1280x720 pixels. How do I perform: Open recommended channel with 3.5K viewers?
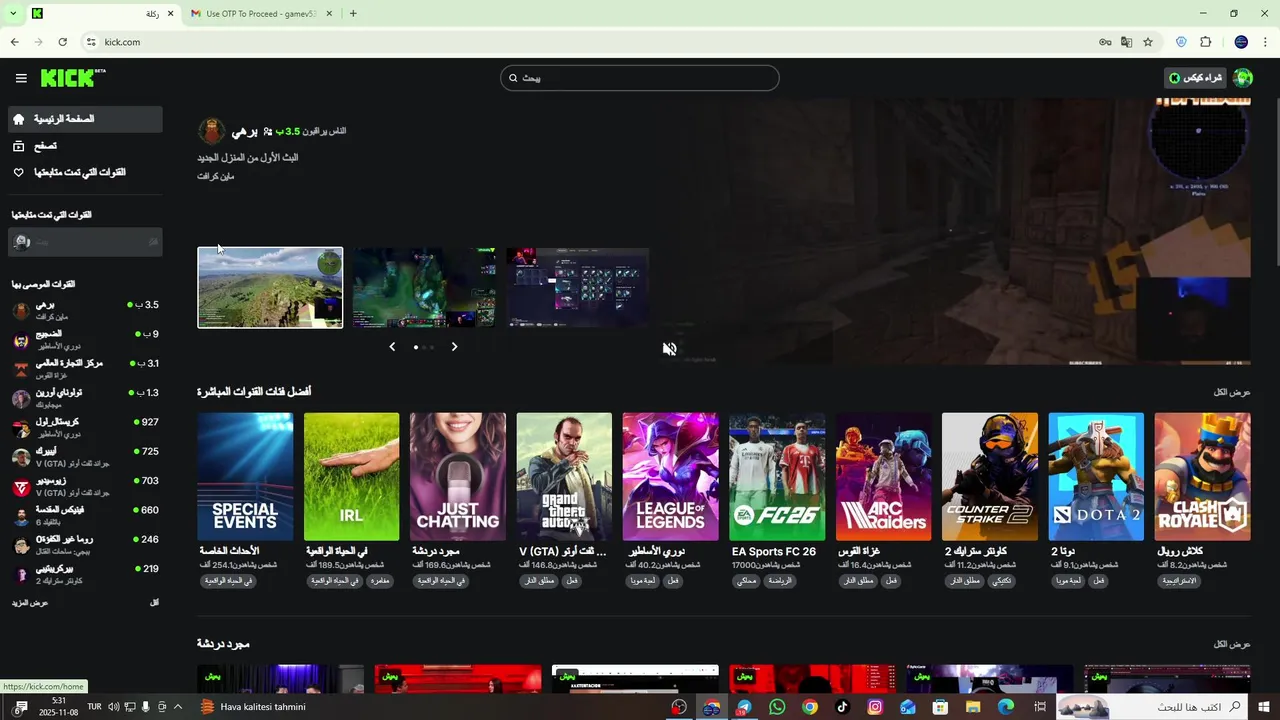tap(85, 310)
